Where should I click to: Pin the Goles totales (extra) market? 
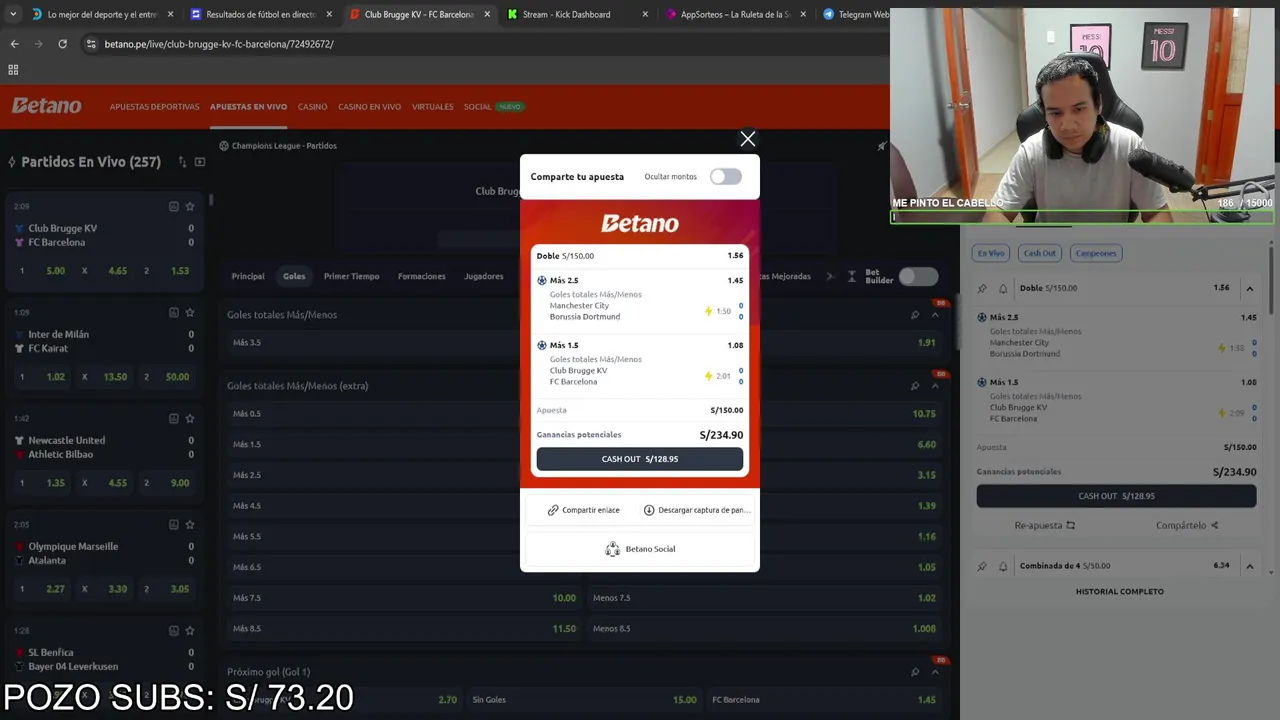coord(914,386)
